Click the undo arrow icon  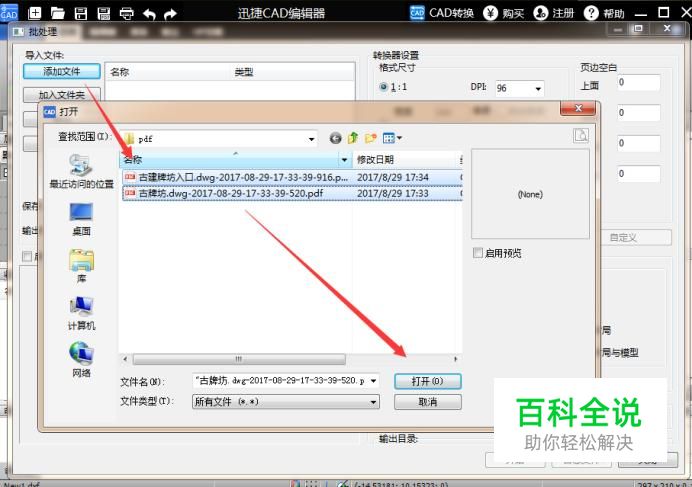click(x=149, y=14)
